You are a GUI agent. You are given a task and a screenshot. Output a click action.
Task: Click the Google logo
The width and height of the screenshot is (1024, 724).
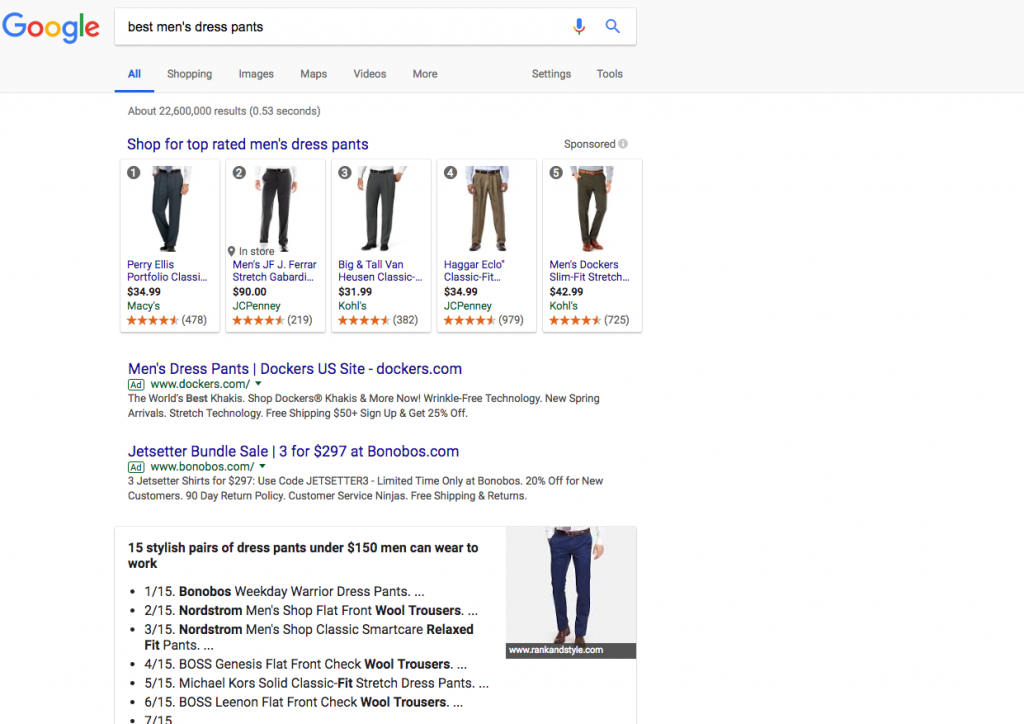click(x=51, y=28)
